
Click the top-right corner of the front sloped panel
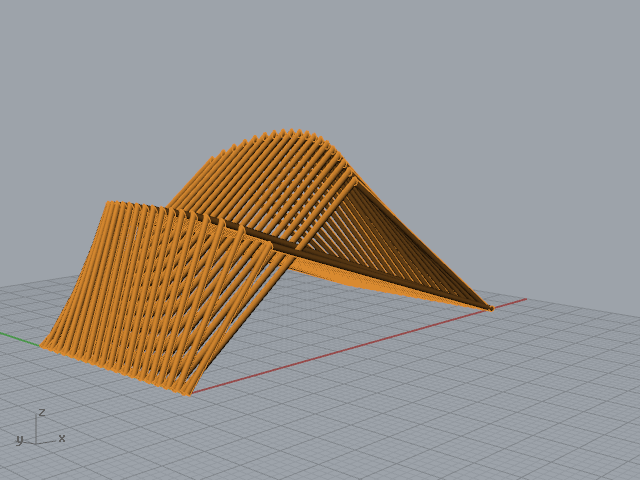[270, 243]
